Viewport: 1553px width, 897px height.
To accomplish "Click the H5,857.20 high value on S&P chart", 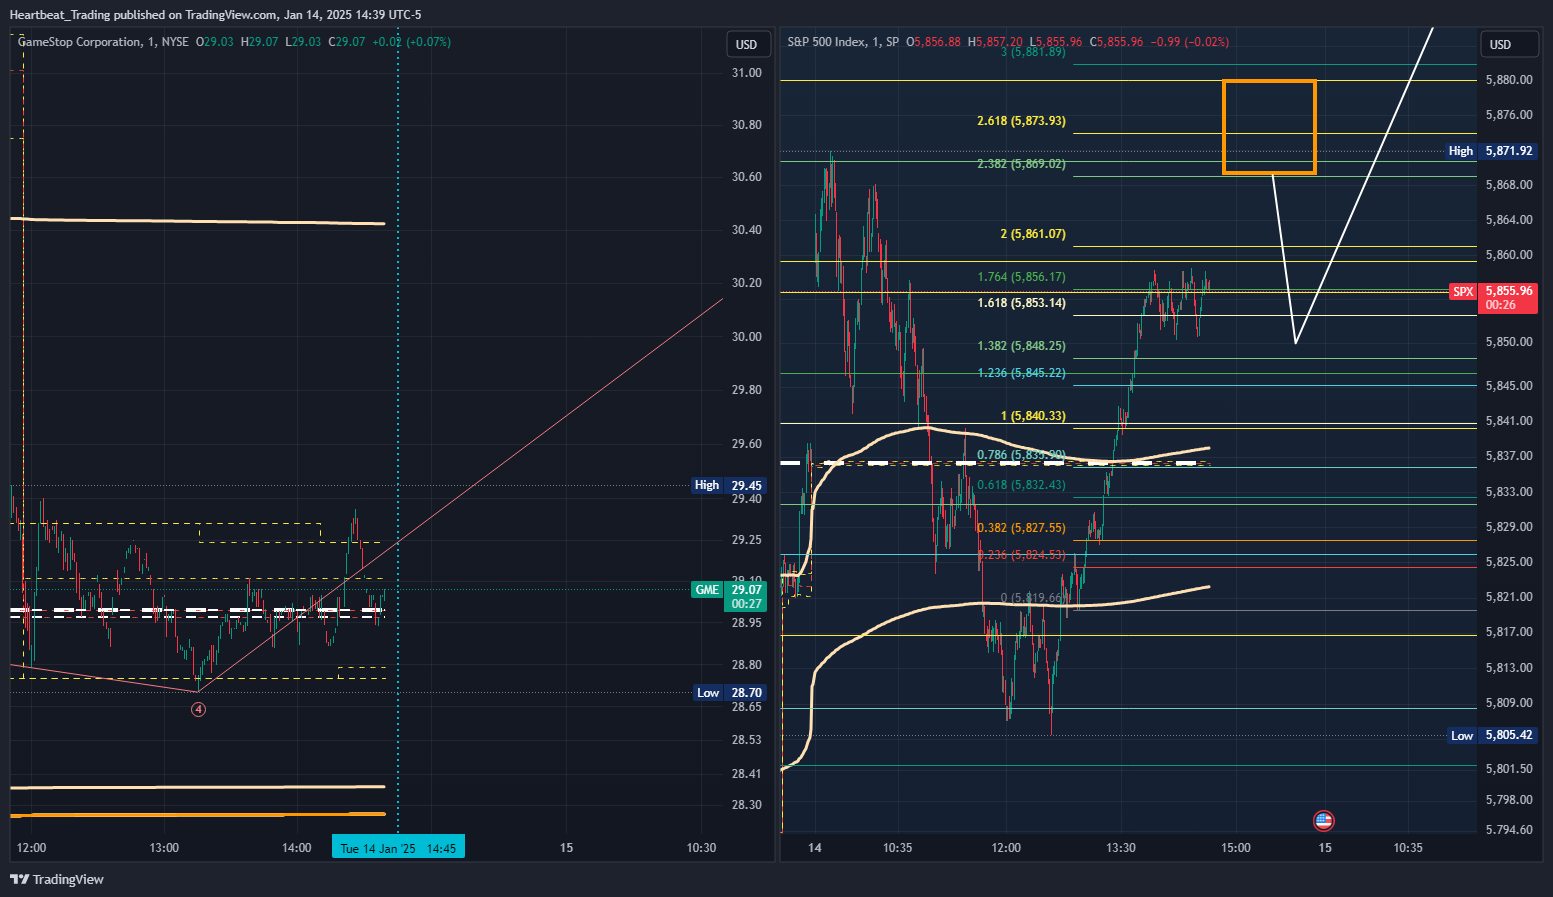I will (x=994, y=42).
